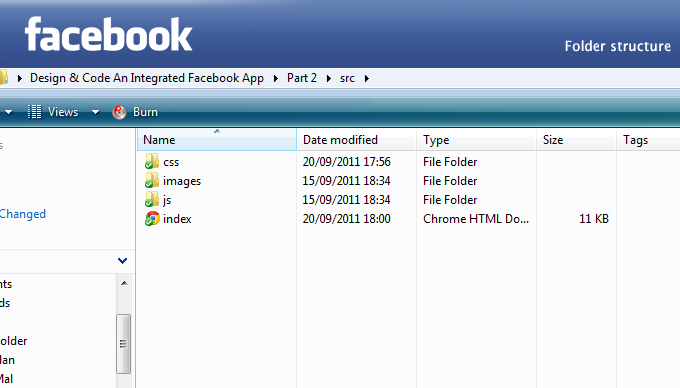Click date 20/09/2011 18:00

tap(347, 219)
